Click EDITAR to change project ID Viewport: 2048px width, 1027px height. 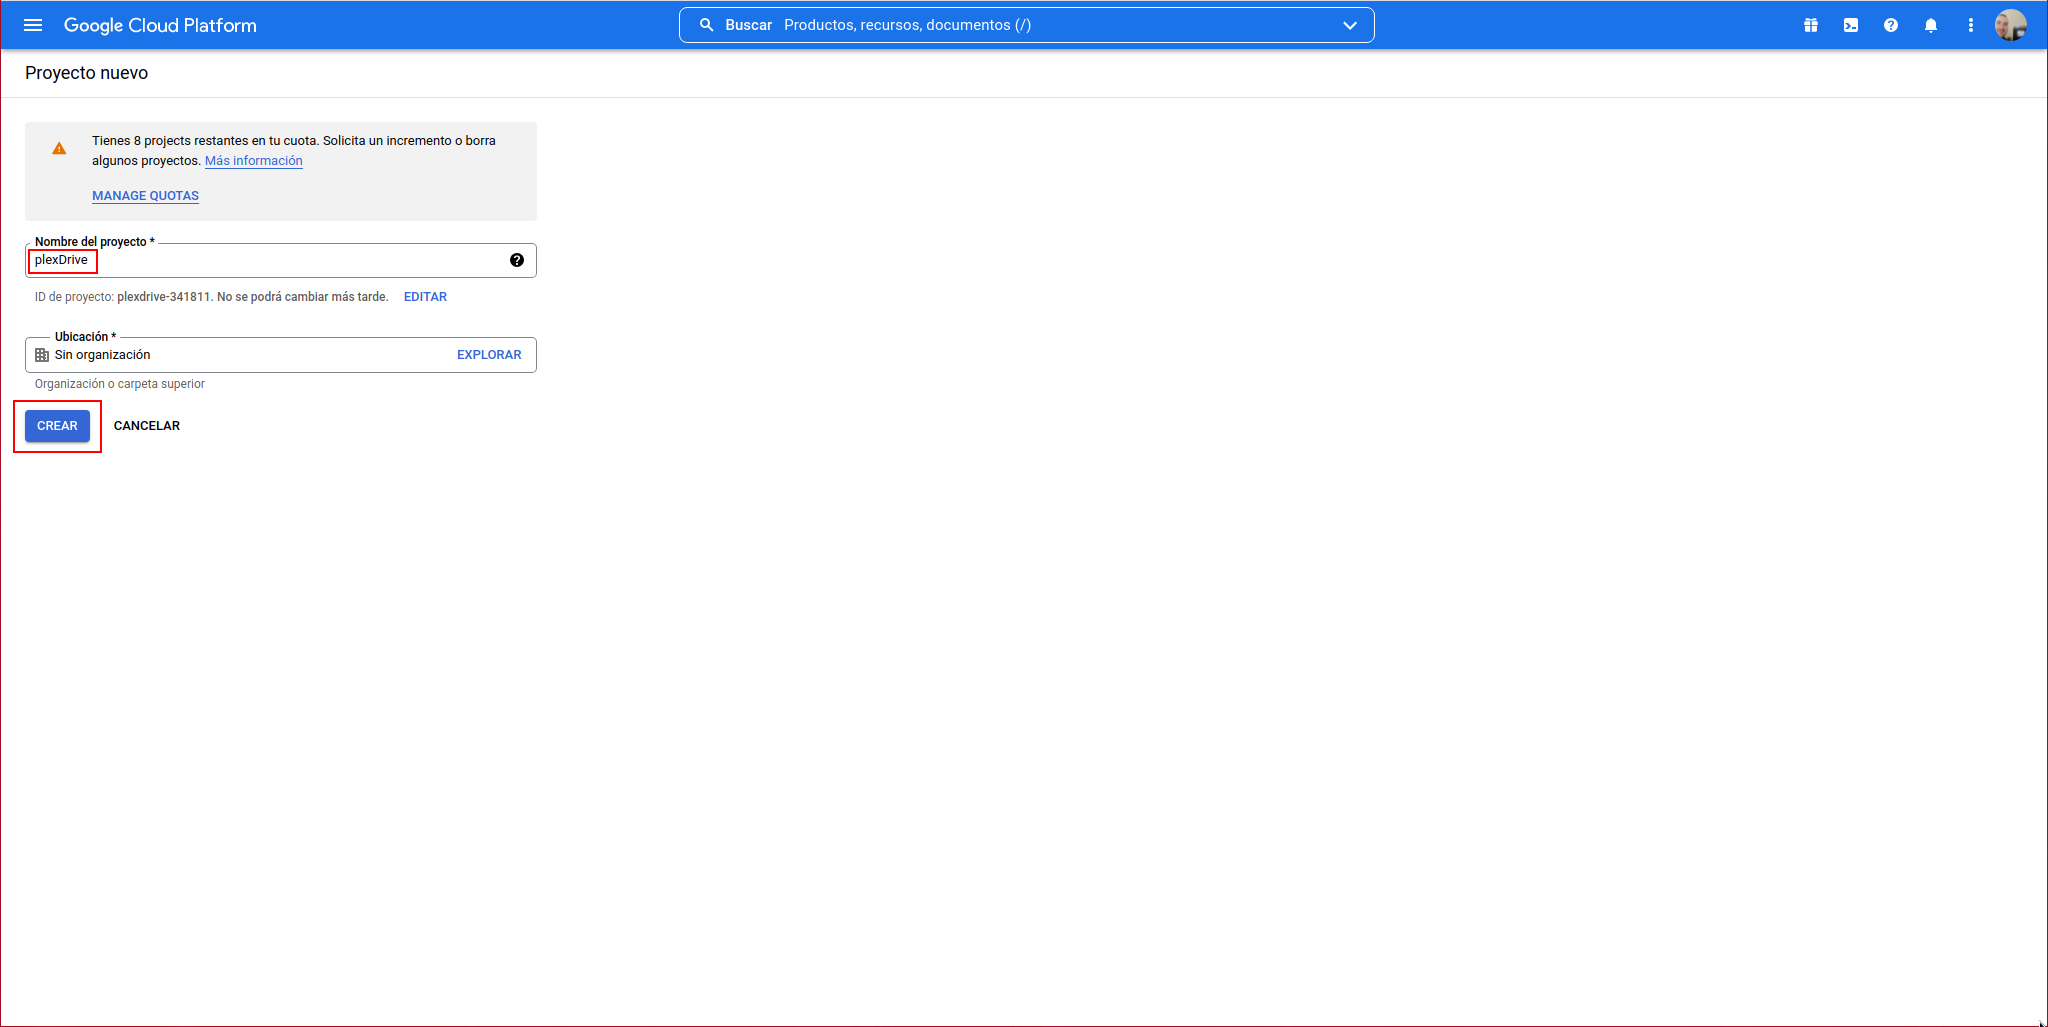(425, 297)
